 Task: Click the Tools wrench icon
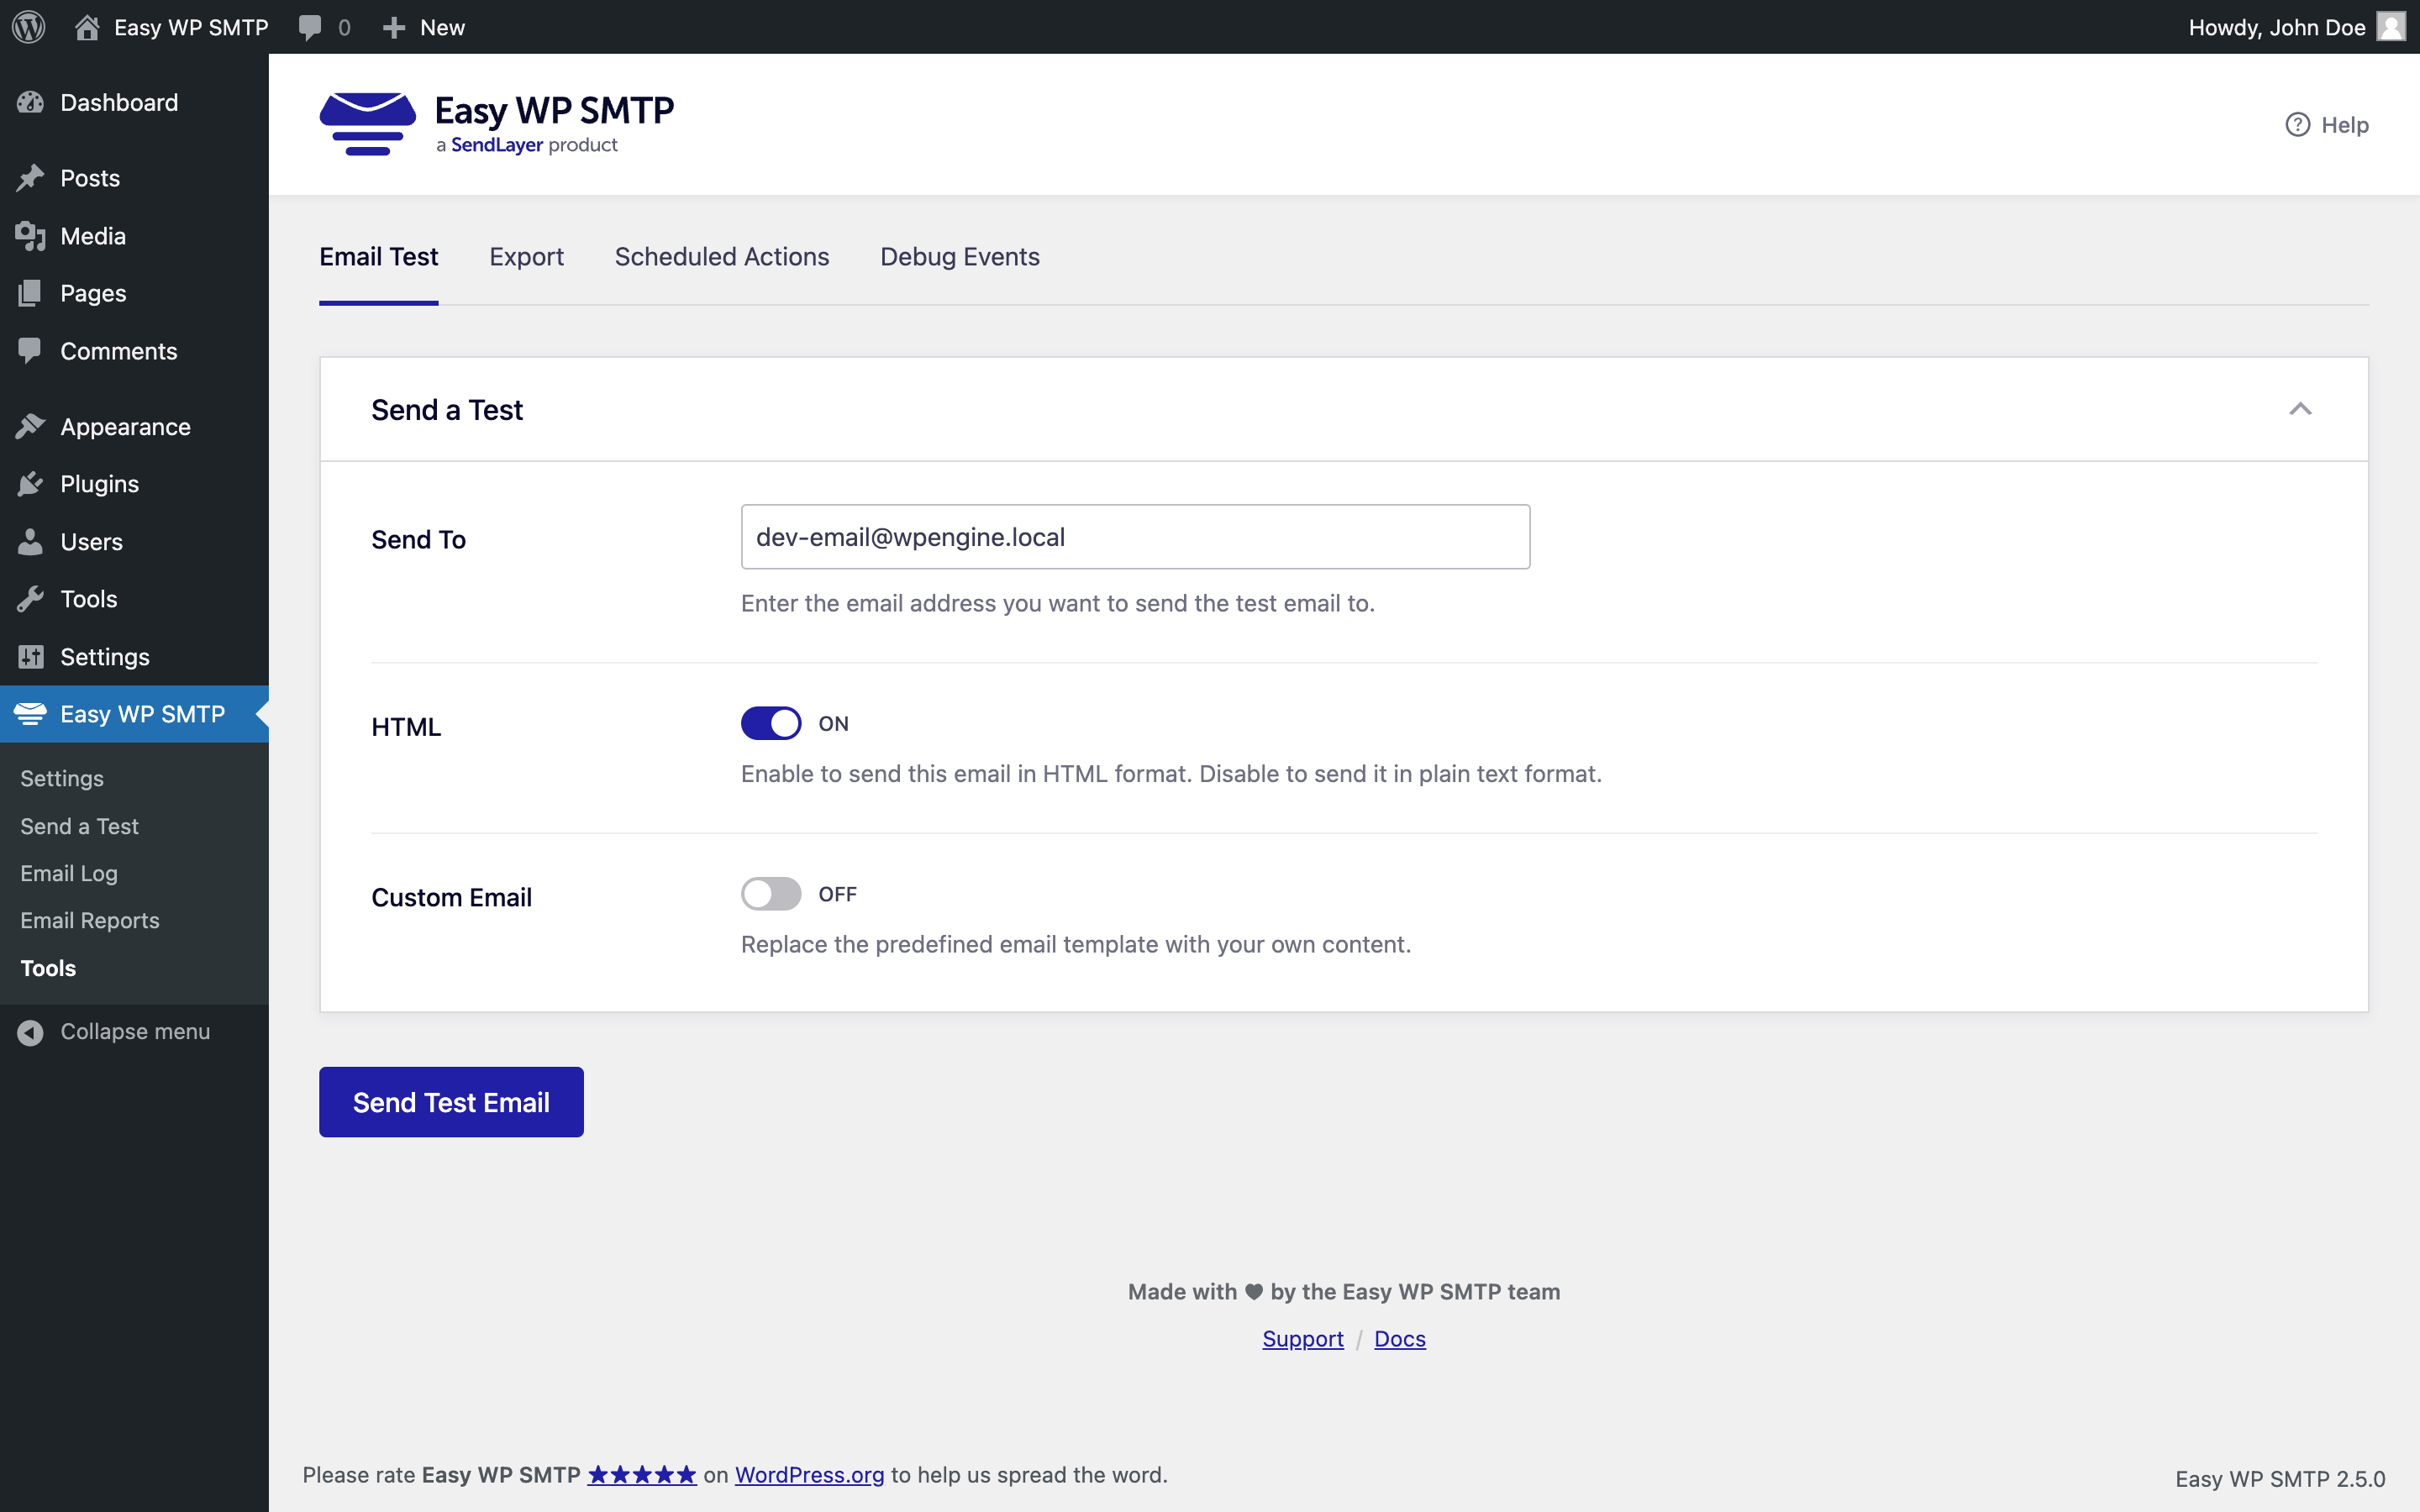[31, 599]
